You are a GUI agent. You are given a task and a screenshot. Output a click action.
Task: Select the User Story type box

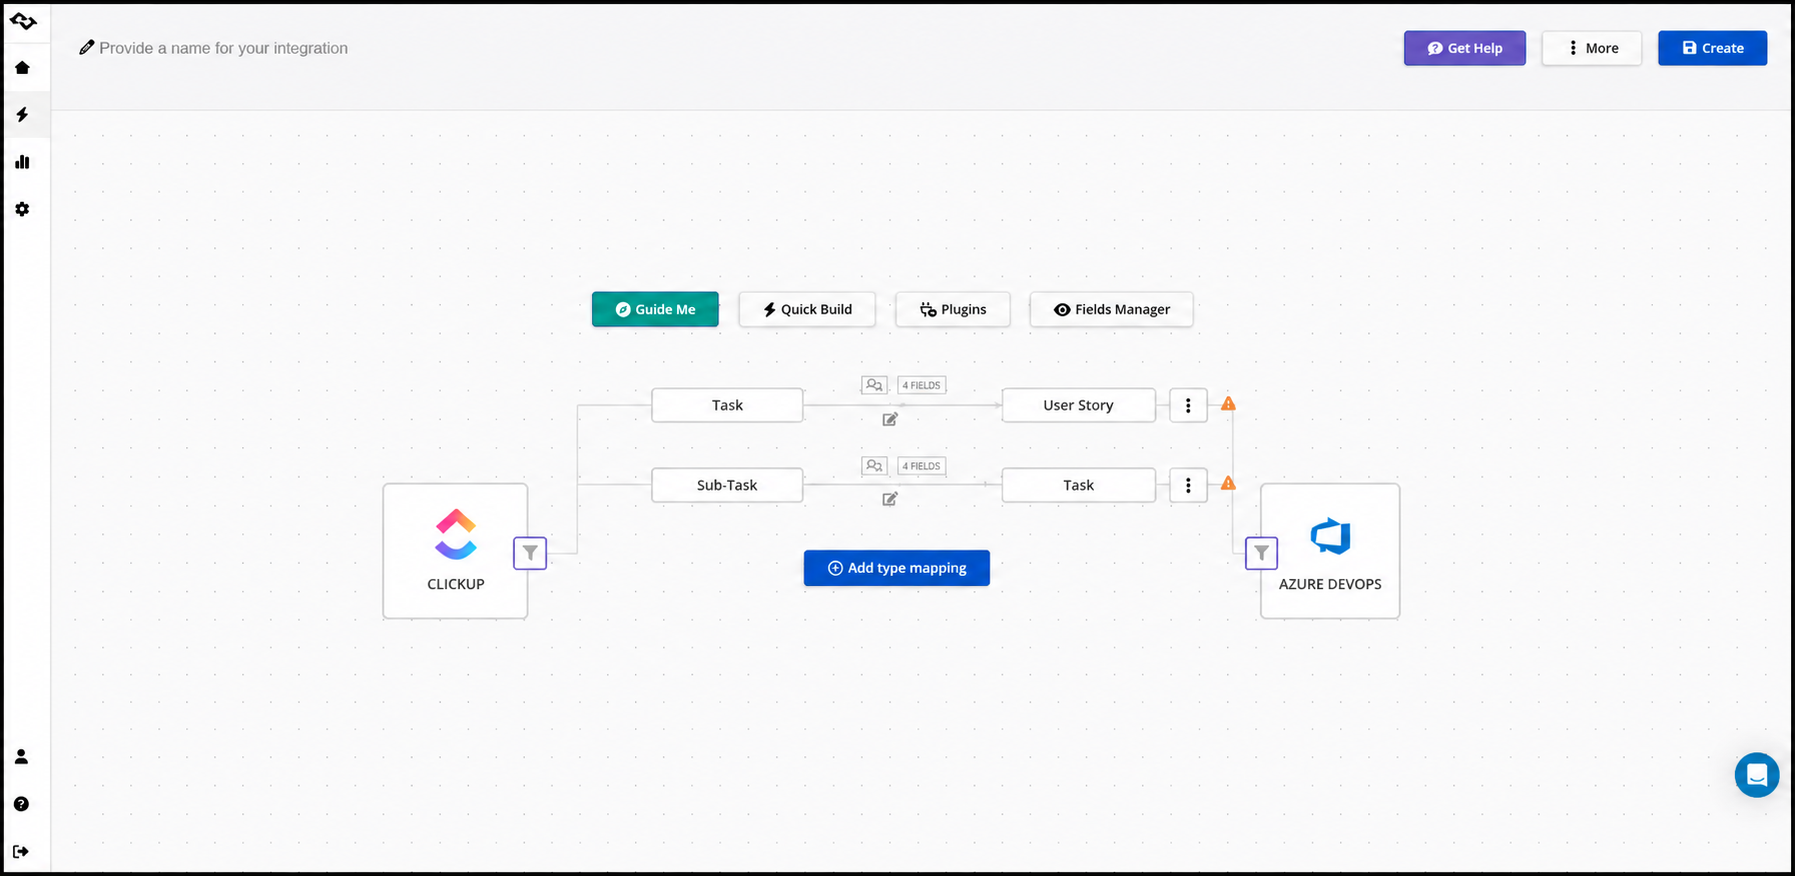[1078, 405]
